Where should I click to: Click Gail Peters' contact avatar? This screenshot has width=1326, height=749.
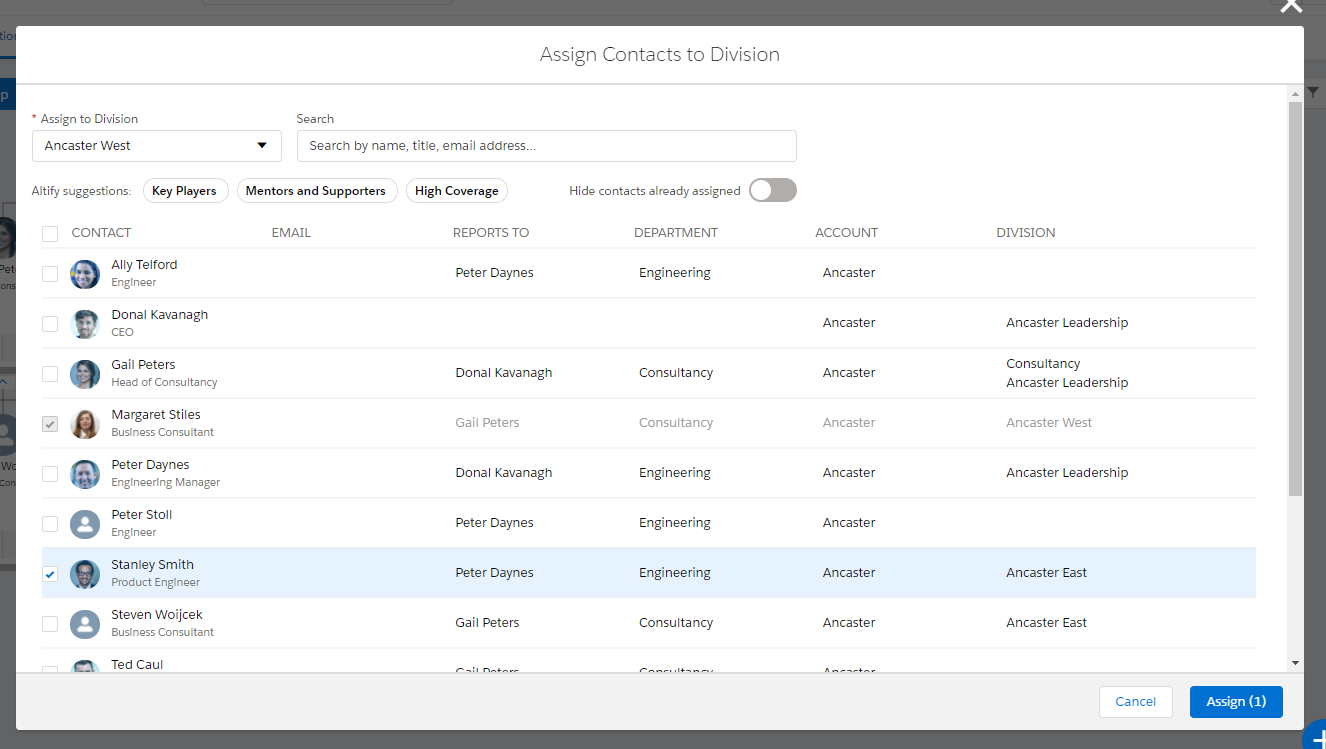point(85,374)
